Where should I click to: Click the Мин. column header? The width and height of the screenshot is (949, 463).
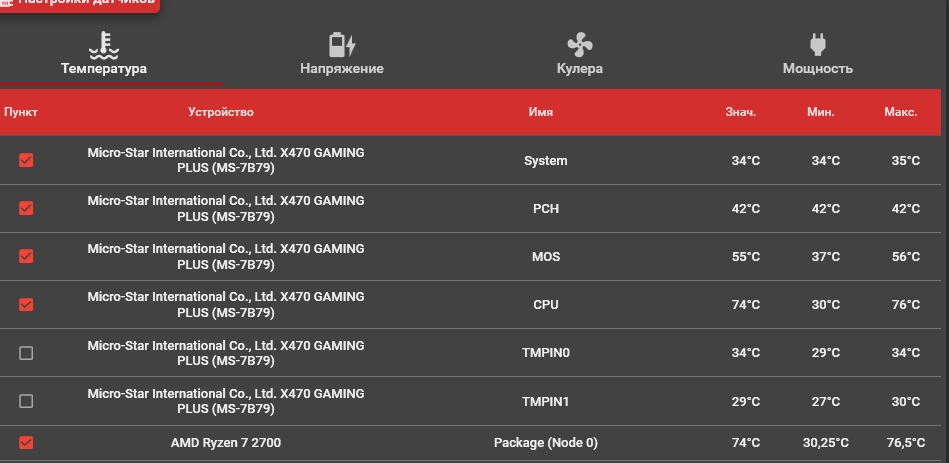point(821,112)
